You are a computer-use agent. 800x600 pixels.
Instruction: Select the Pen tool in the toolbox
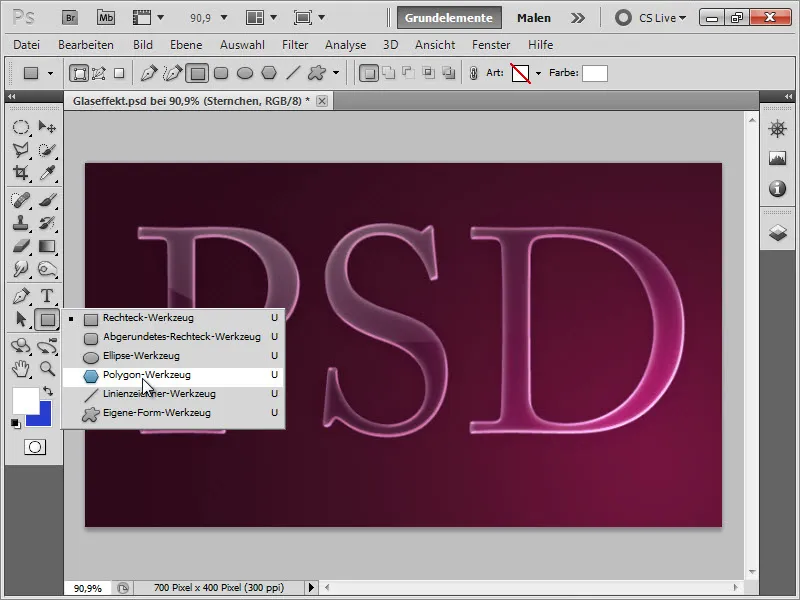click(21, 295)
